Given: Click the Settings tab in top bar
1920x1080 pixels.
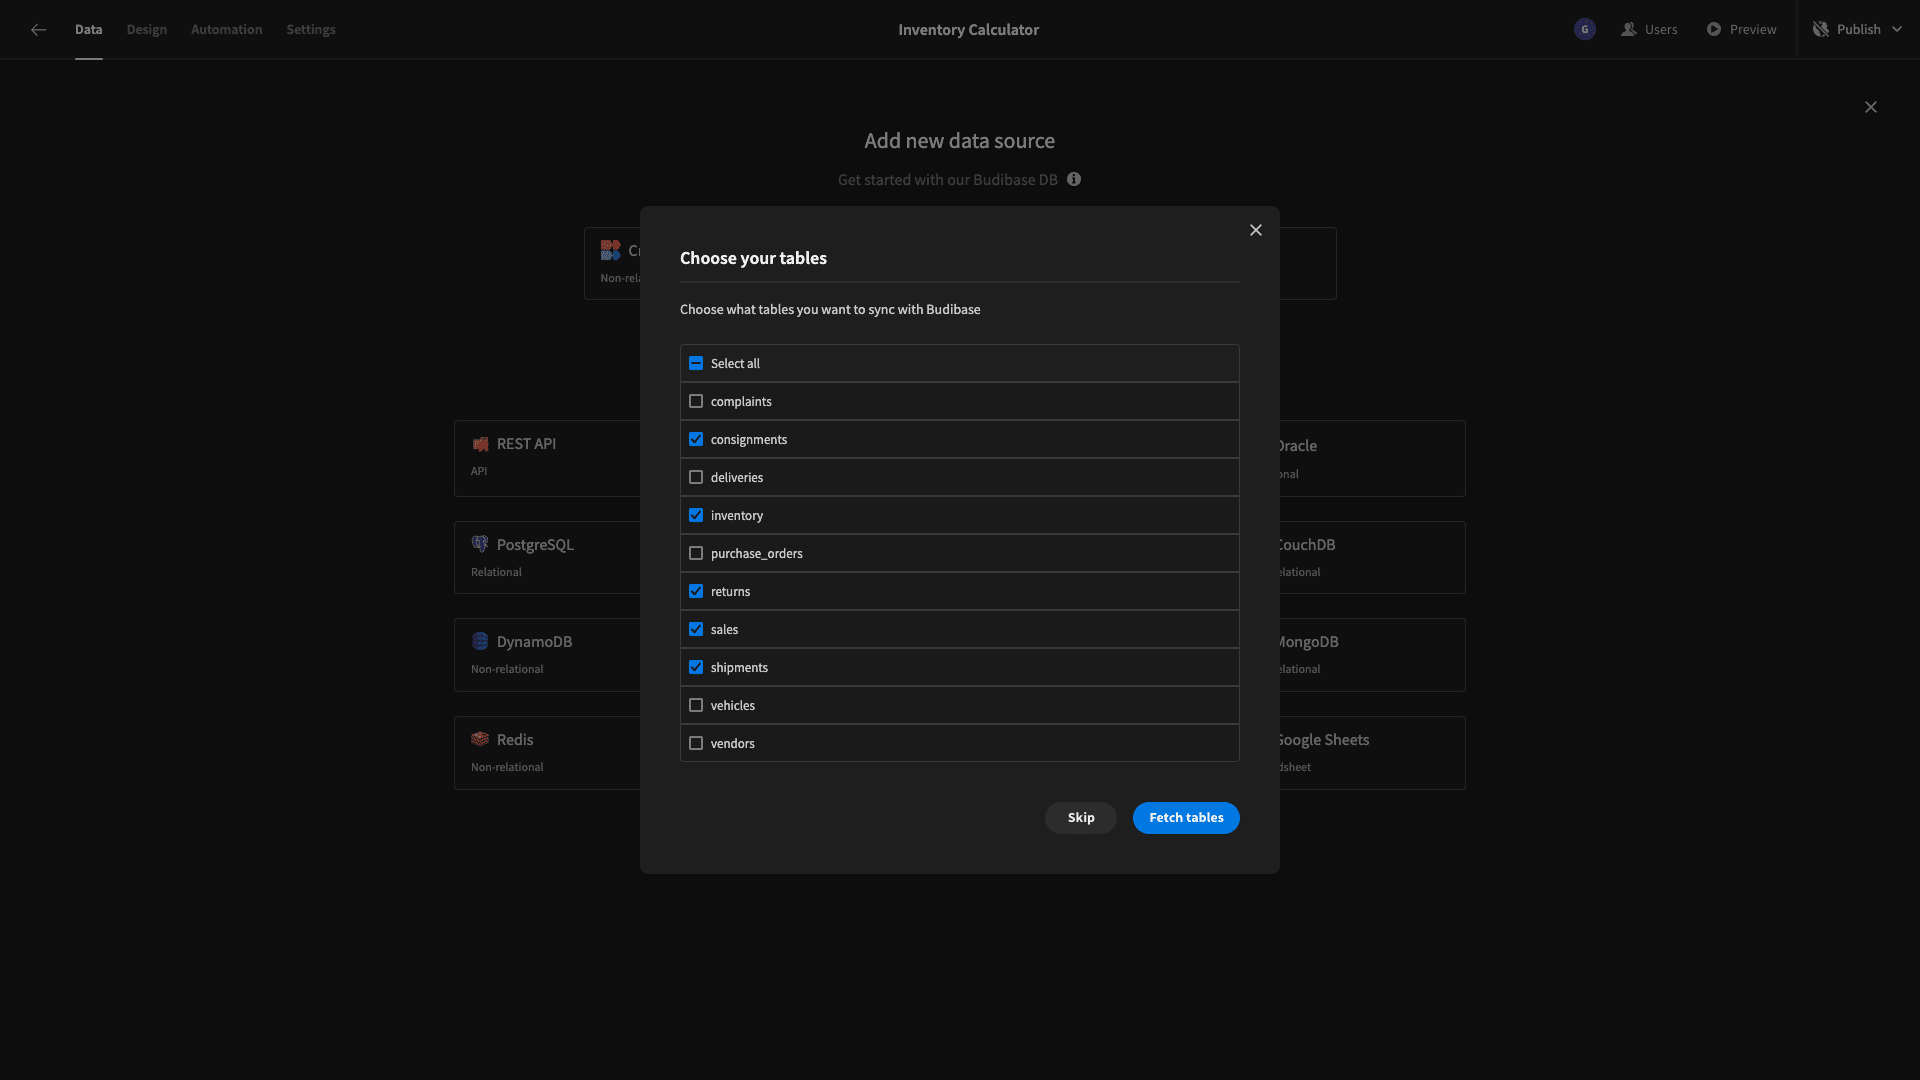Looking at the screenshot, I should click(311, 29).
